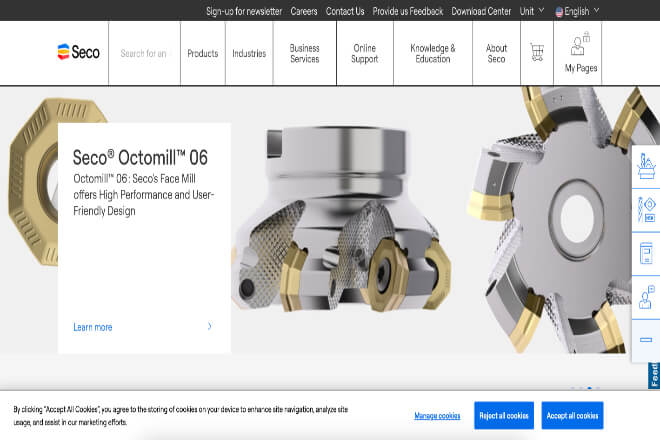The width and height of the screenshot is (660, 440).
Task: Open the Online Support menu
Action: point(365,53)
